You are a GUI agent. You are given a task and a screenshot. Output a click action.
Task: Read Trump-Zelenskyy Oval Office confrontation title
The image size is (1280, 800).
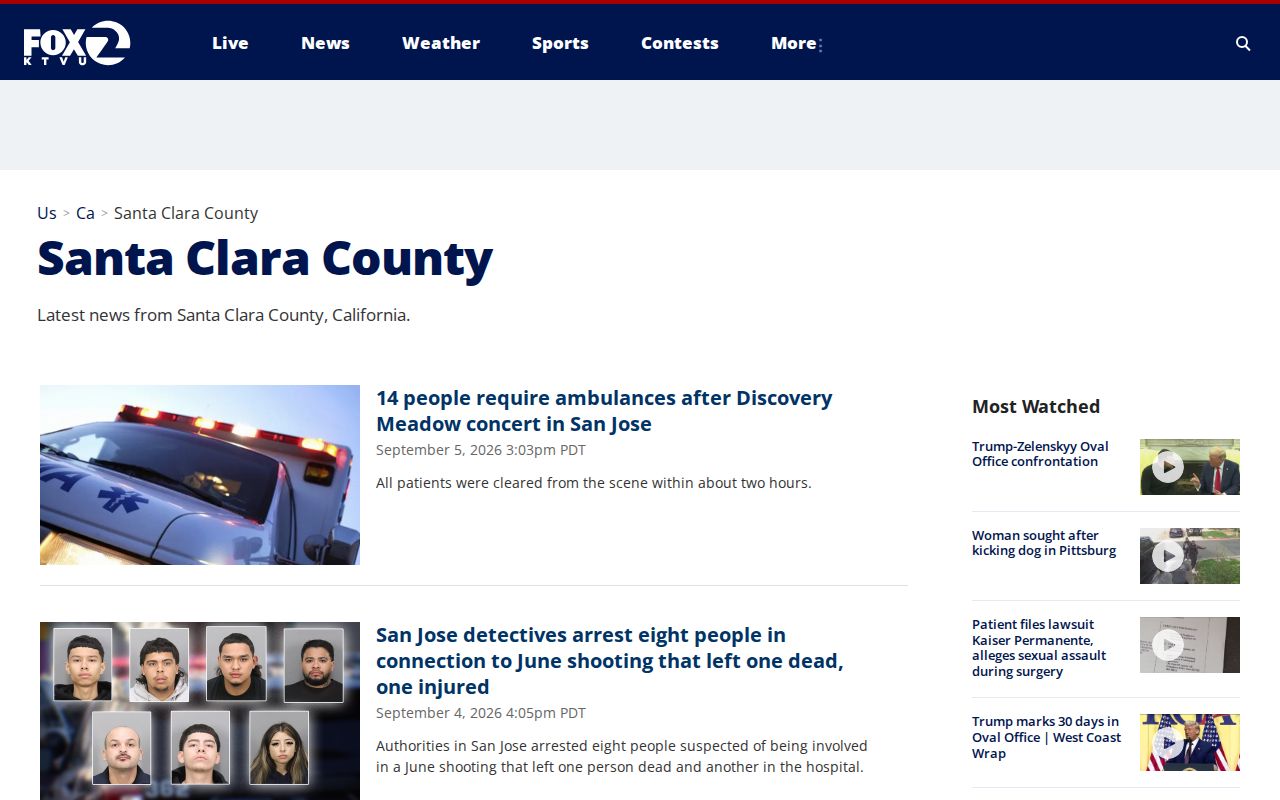point(1040,454)
